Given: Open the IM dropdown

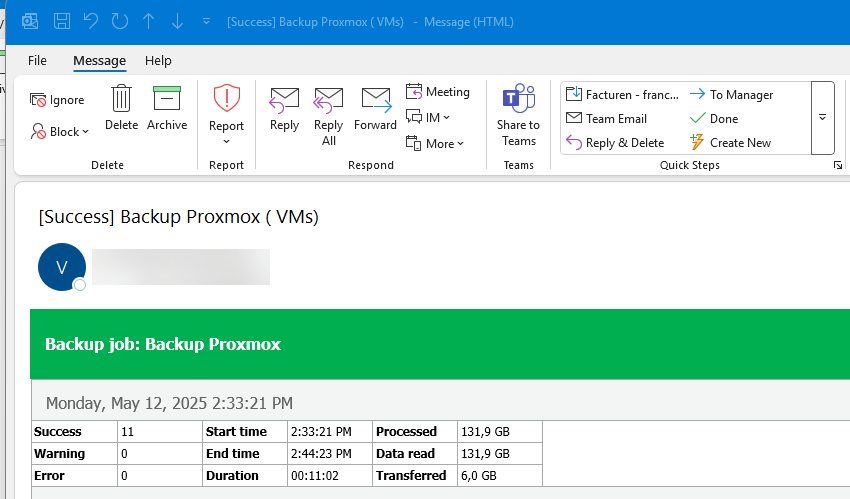Looking at the screenshot, I should [428, 118].
